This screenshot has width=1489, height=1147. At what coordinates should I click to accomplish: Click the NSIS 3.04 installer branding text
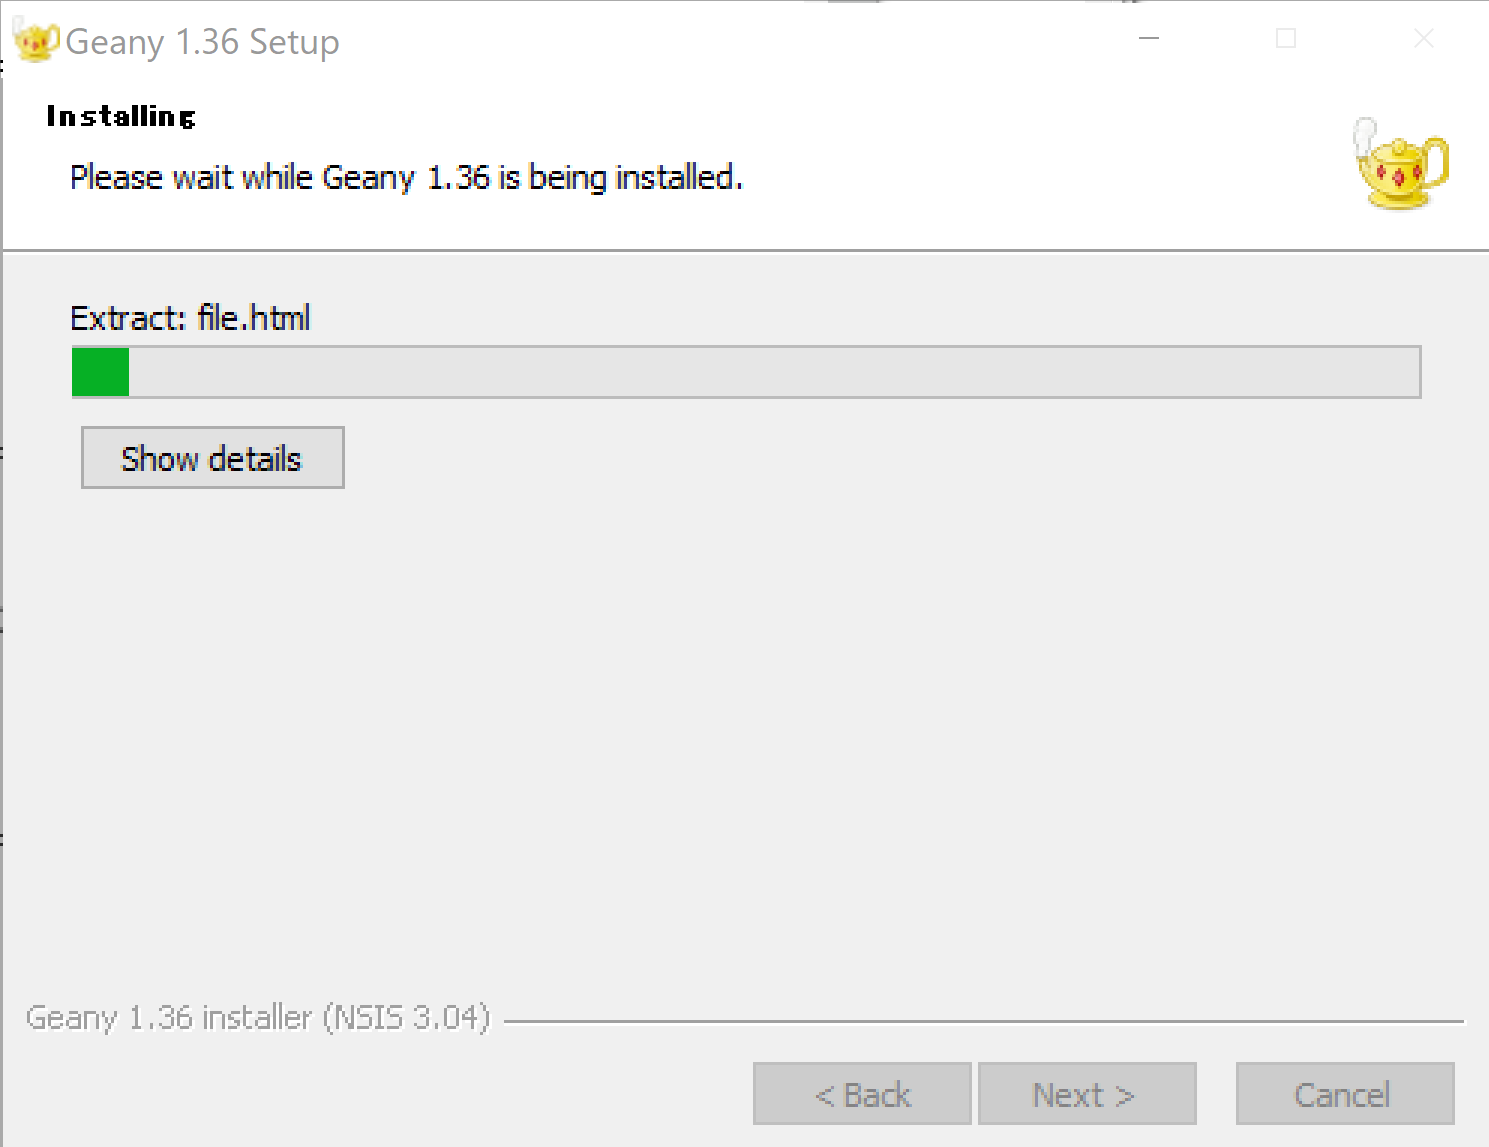tap(258, 1017)
